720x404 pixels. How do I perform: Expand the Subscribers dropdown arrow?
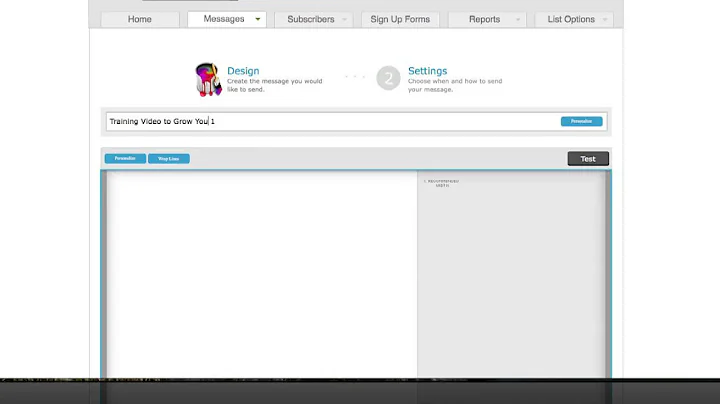point(344,19)
